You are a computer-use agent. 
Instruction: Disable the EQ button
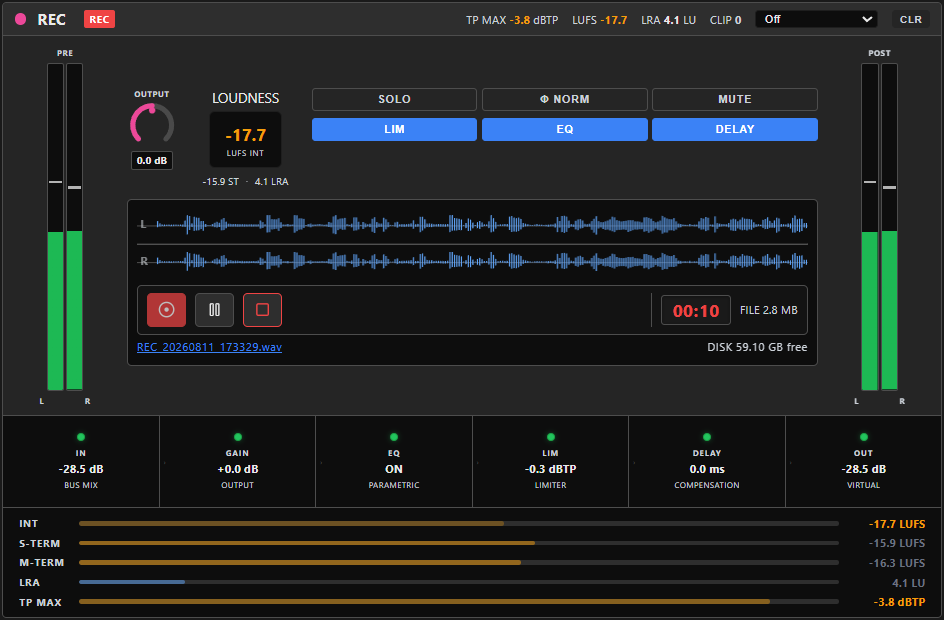[x=565, y=129]
